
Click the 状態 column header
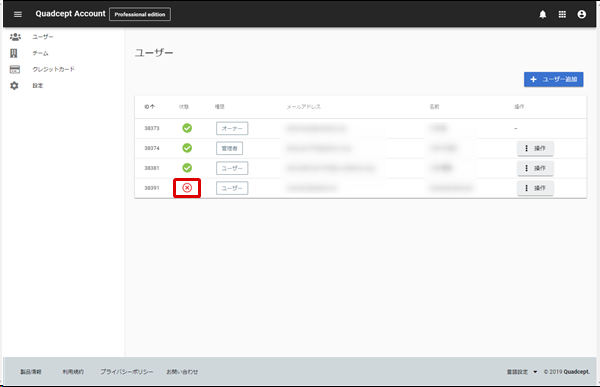point(184,107)
